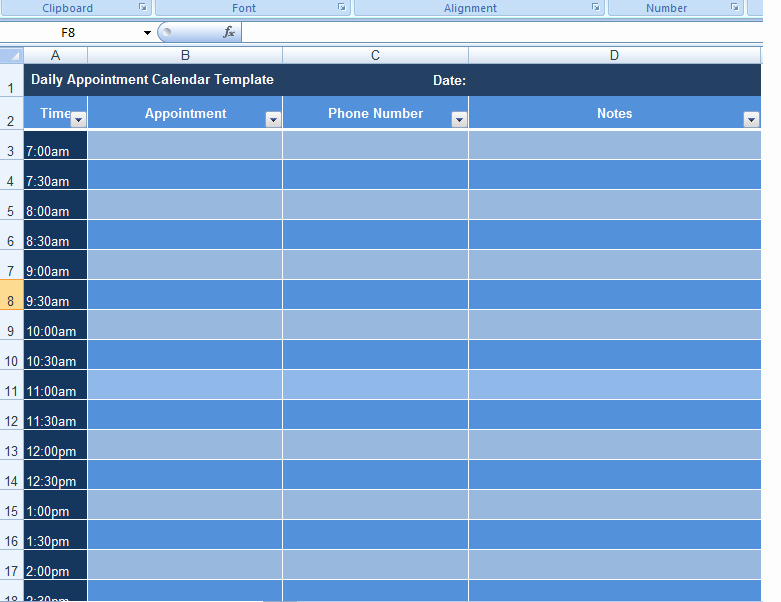Click the Phone Number cell for 8:00am

(x=376, y=205)
